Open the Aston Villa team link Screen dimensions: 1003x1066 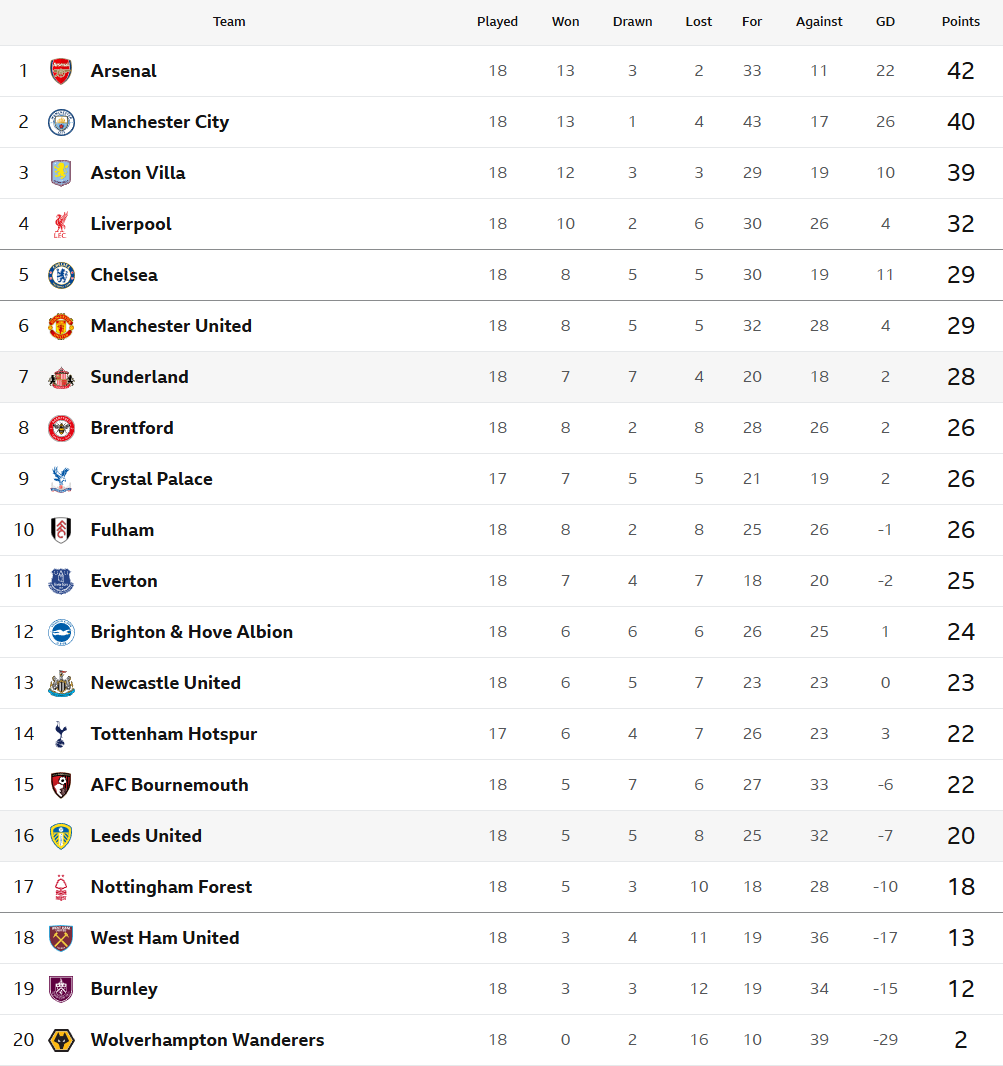(x=138, y=173)
